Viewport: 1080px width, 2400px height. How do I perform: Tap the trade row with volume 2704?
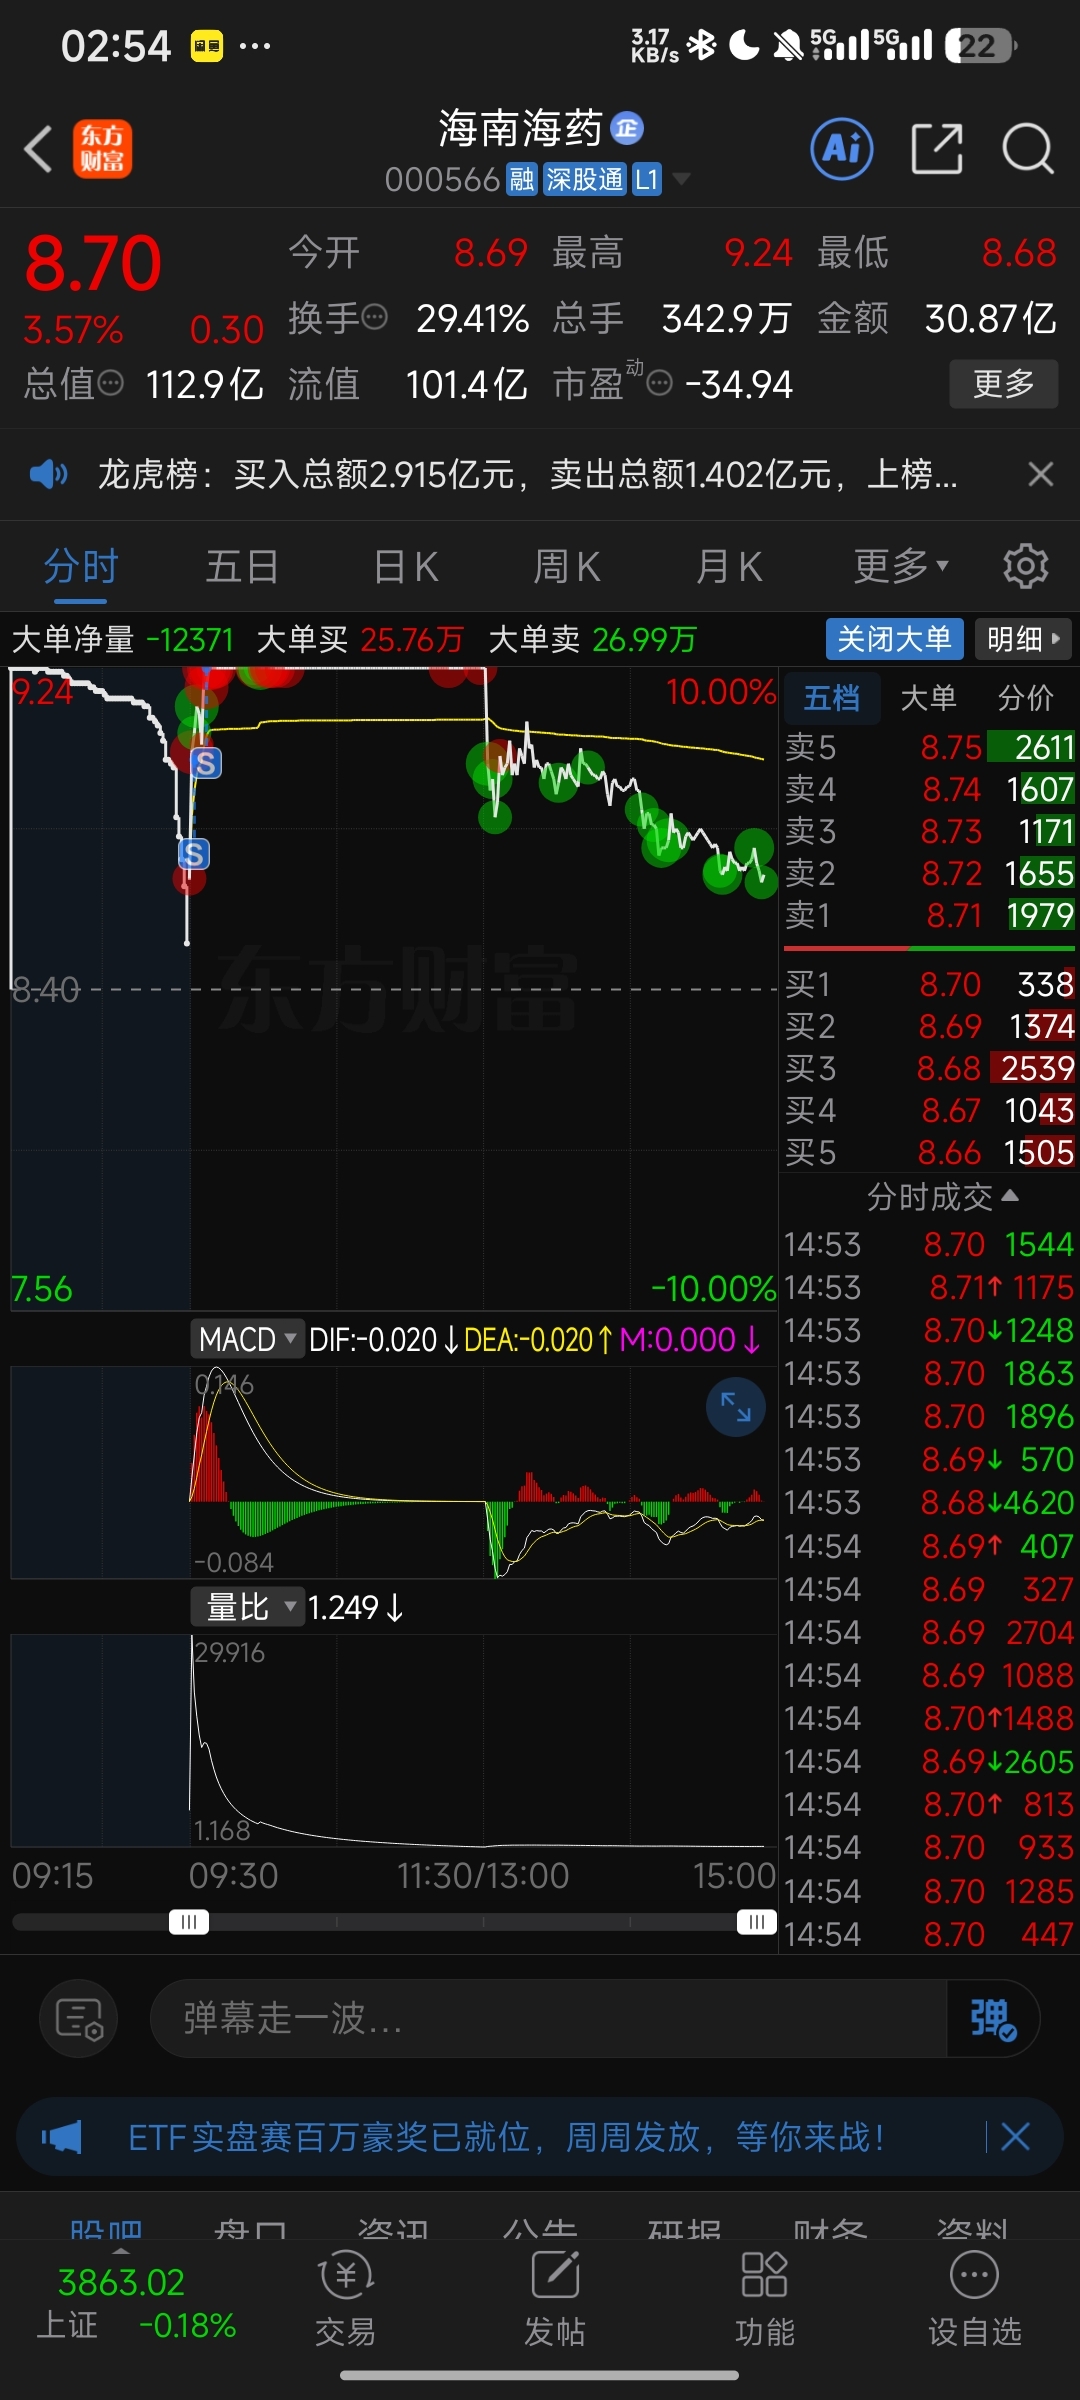point(929,1632)
